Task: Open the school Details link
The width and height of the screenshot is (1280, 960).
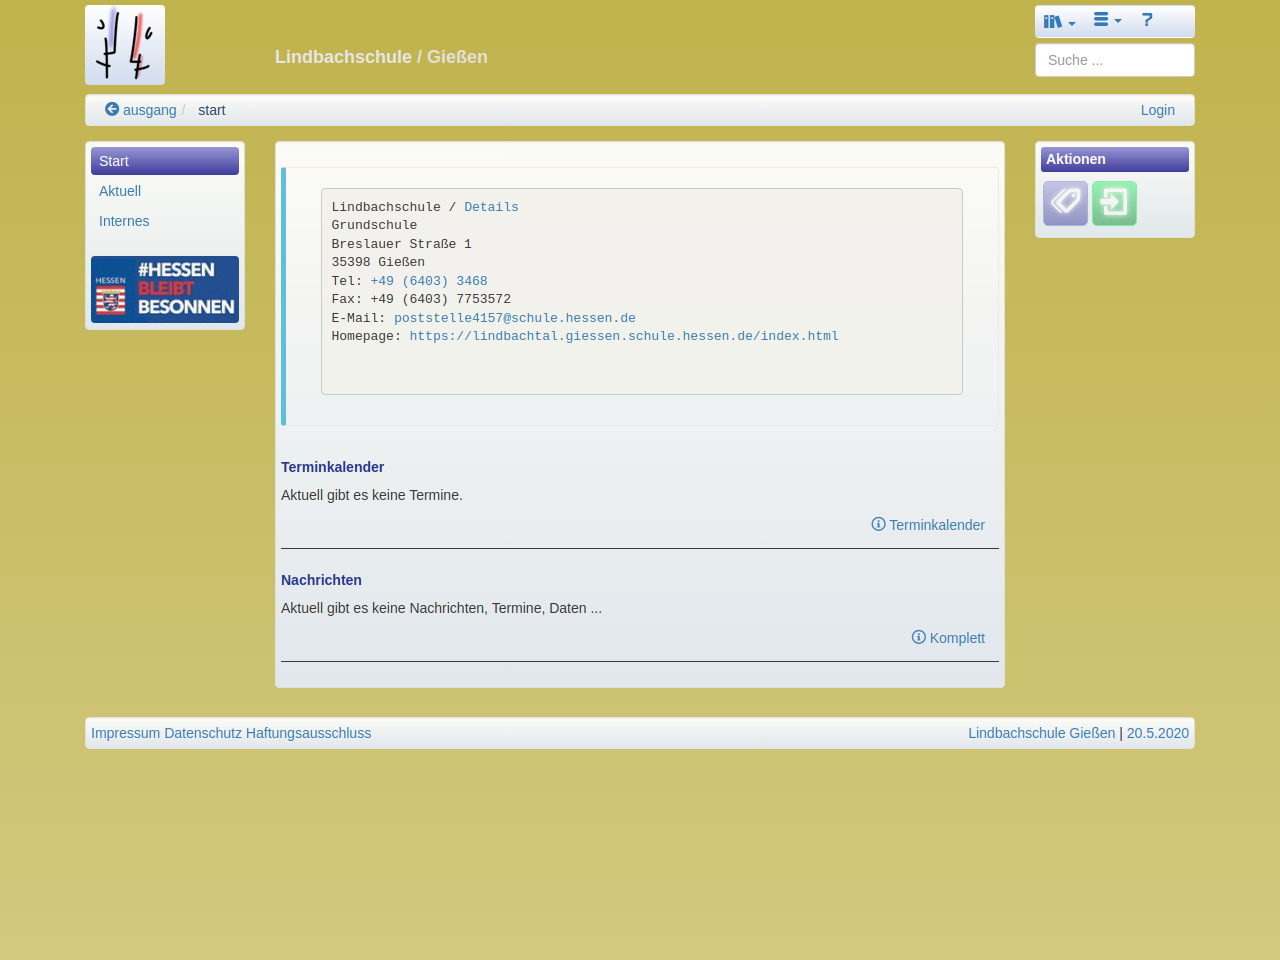Action: (x=491, y=207)
